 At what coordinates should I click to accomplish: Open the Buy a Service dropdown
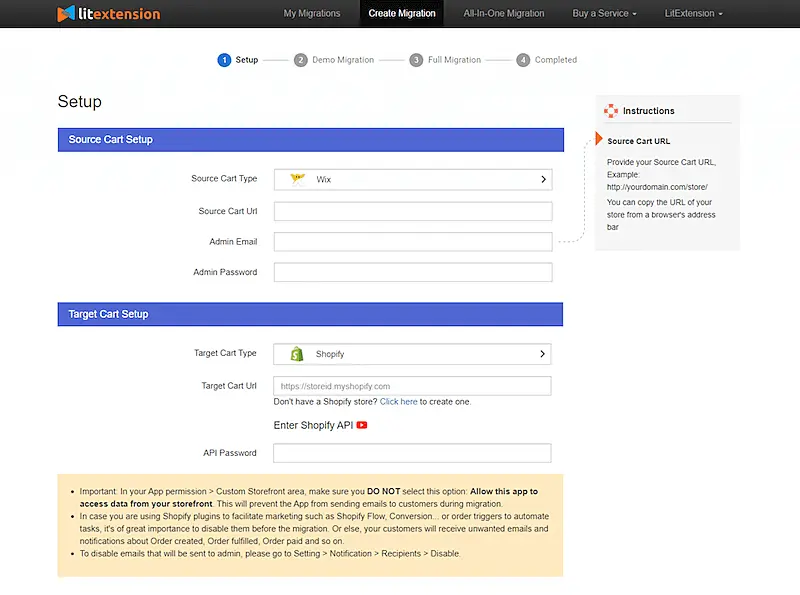click(604, 14)
